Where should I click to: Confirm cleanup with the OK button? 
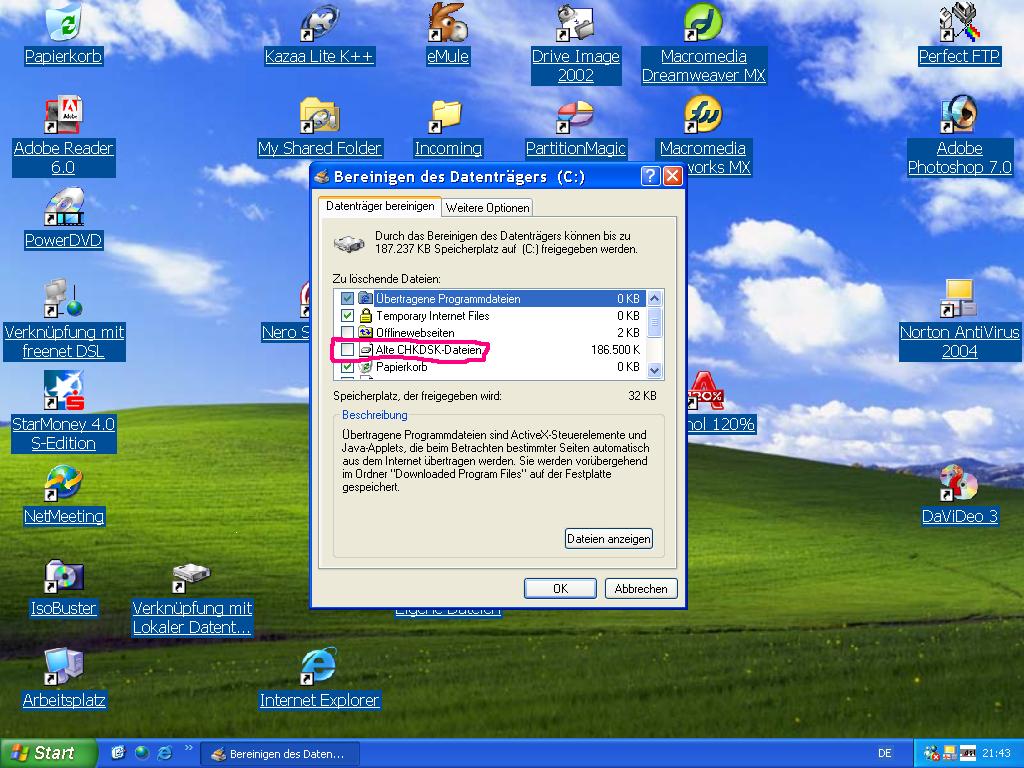(560, 588)
